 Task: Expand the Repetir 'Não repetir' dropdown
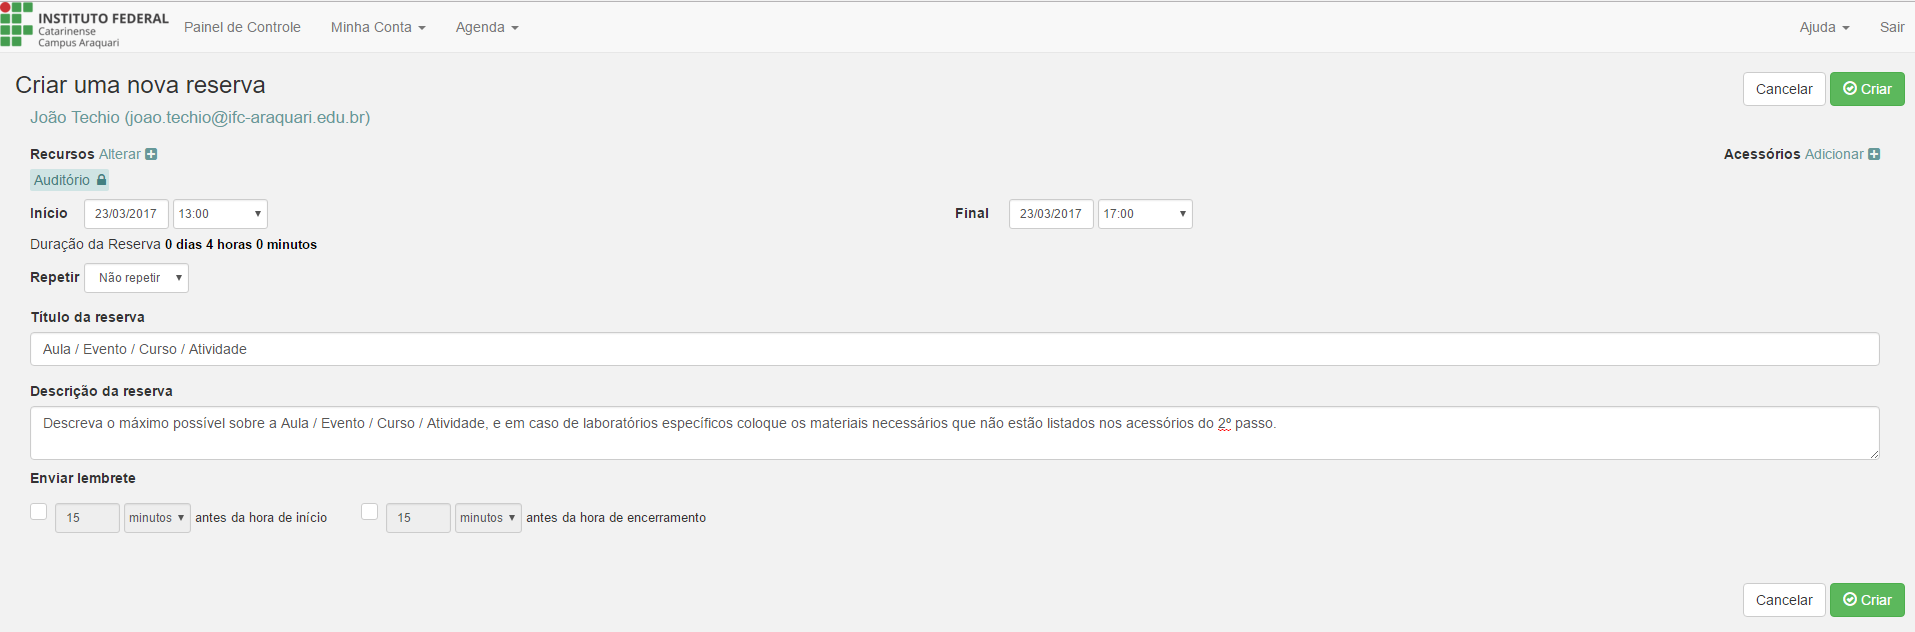(x=137, y=278)
